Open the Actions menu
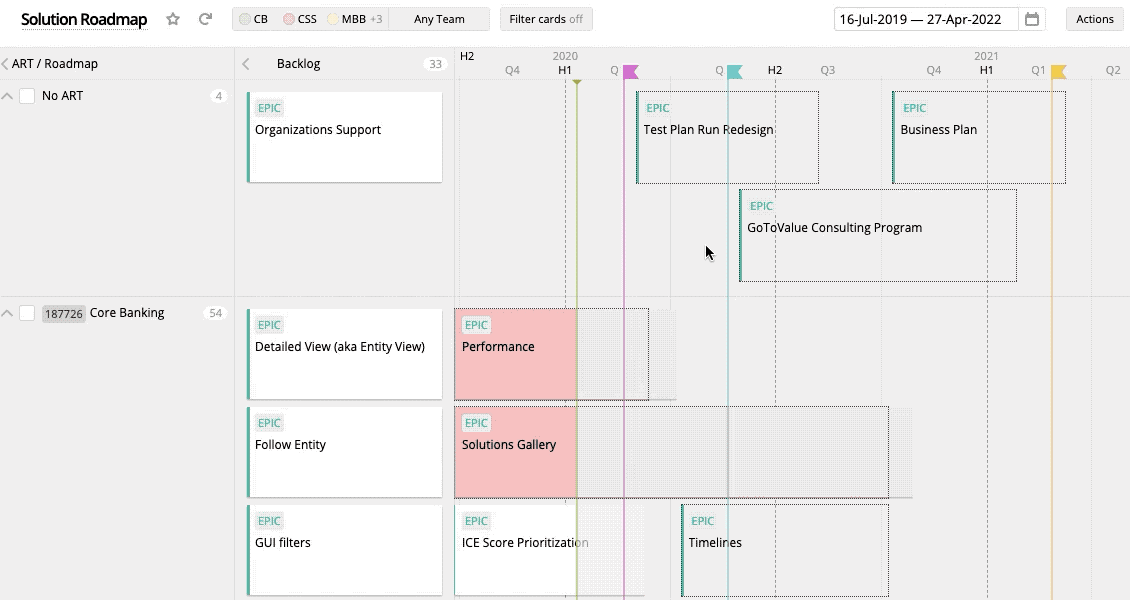Image resolution: width=1130 pixels, height=600 pixels. [1095, 18]
